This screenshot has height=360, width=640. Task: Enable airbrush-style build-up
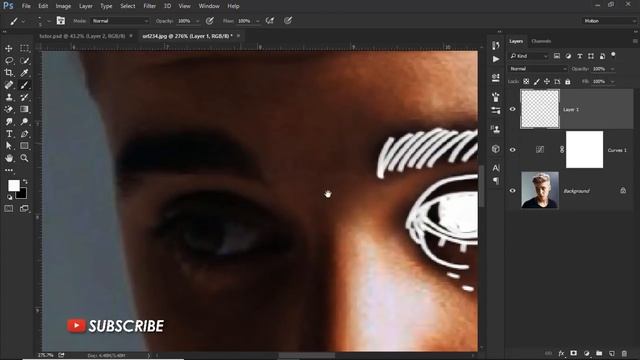tap(270, 21)
